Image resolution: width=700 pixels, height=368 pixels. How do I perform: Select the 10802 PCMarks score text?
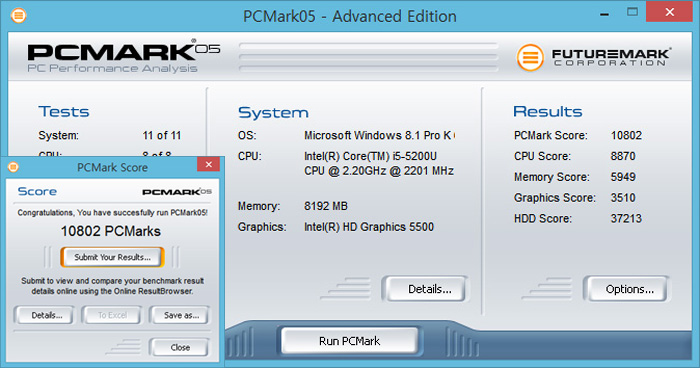[111, 231]
